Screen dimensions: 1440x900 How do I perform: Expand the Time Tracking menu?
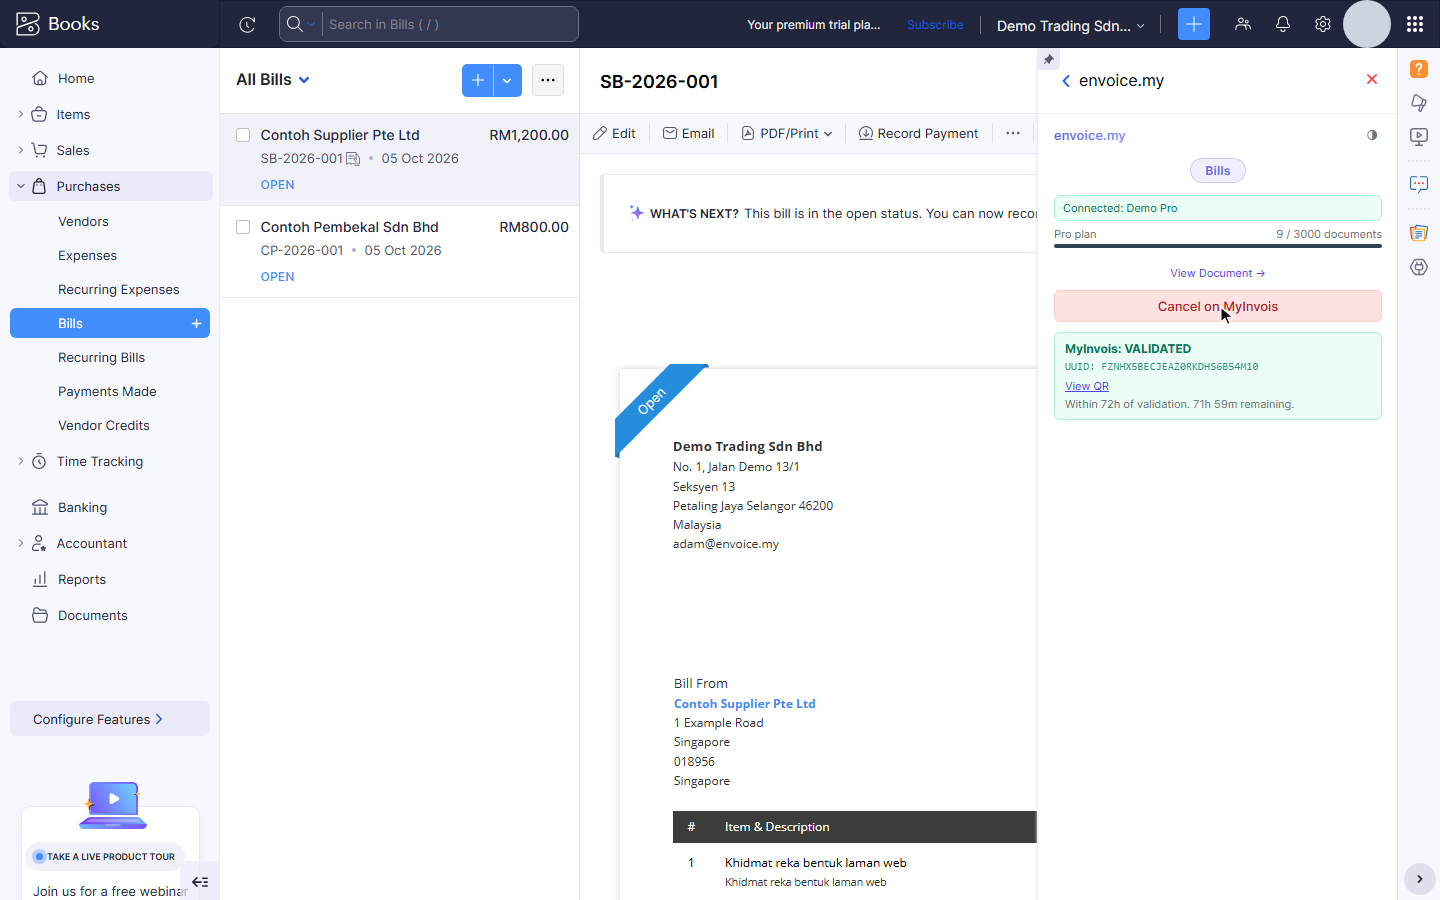(21, 461)
